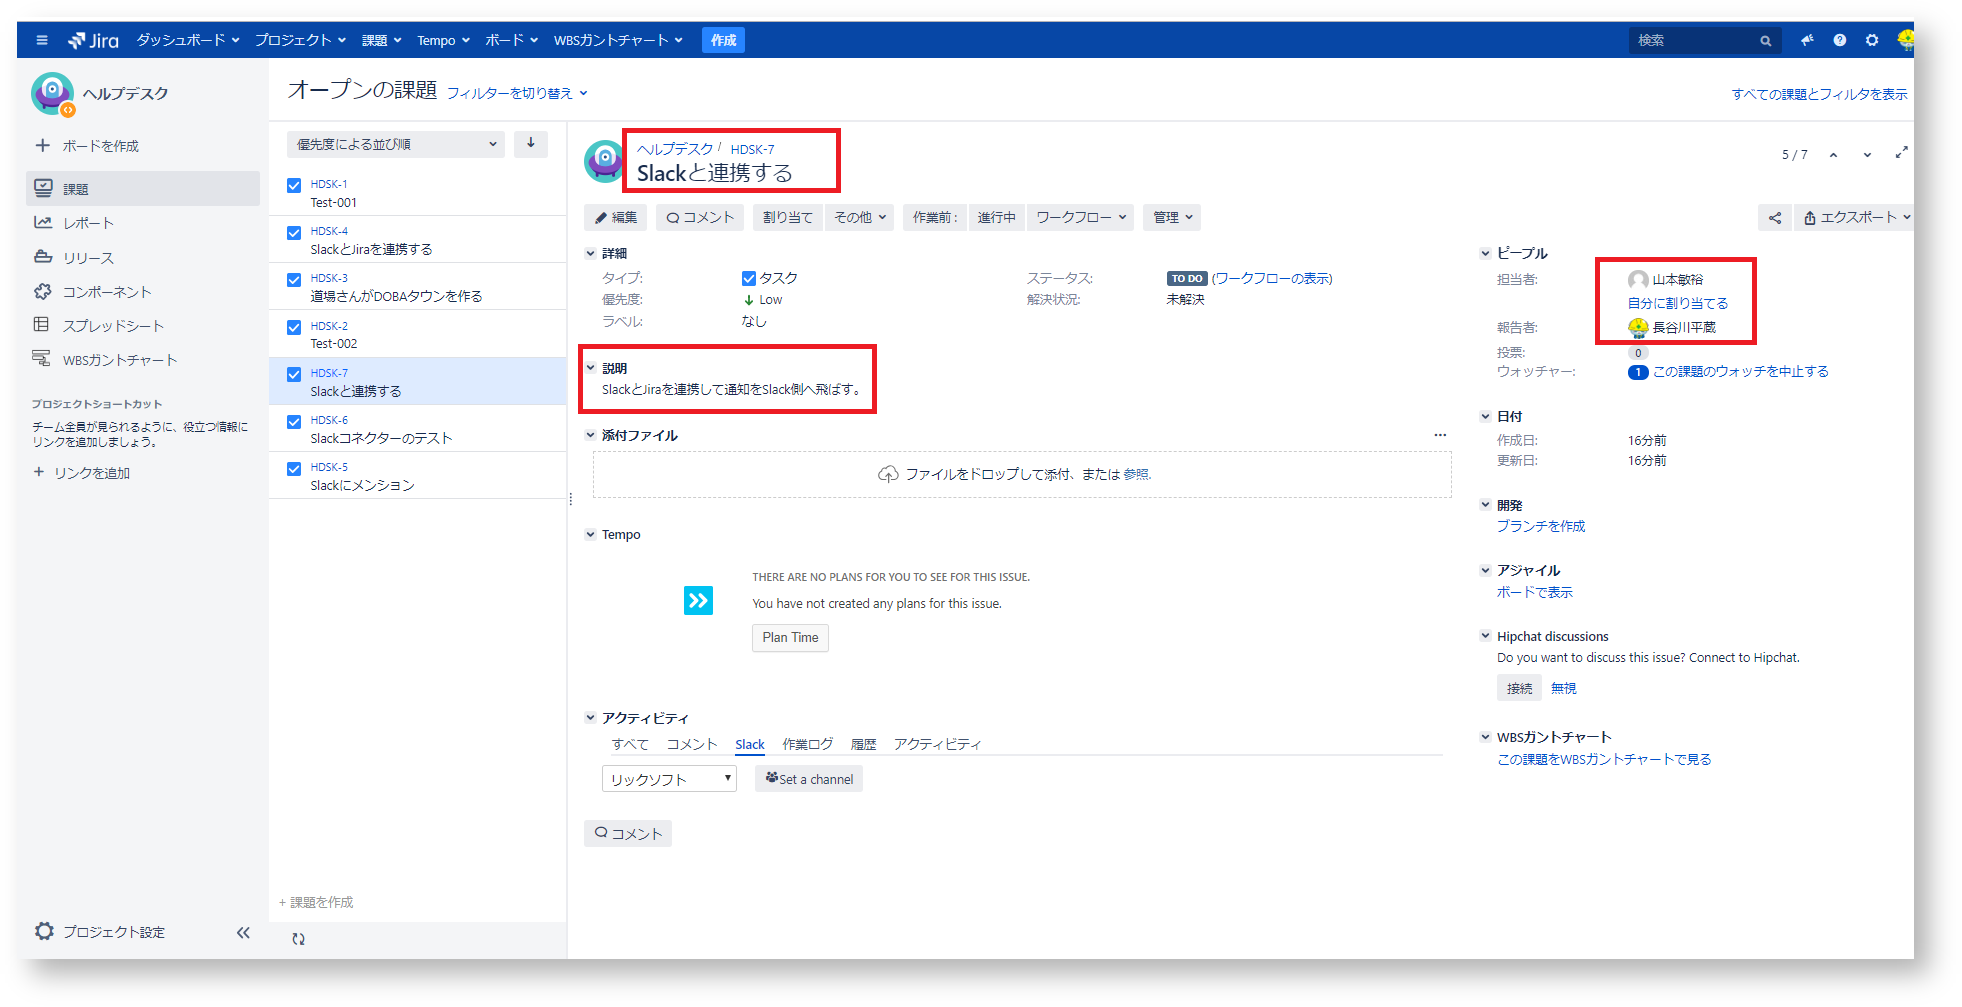Click the ブランチを作成 link
This screenshot has width=1962, height=1007.
click(1540, 526)
